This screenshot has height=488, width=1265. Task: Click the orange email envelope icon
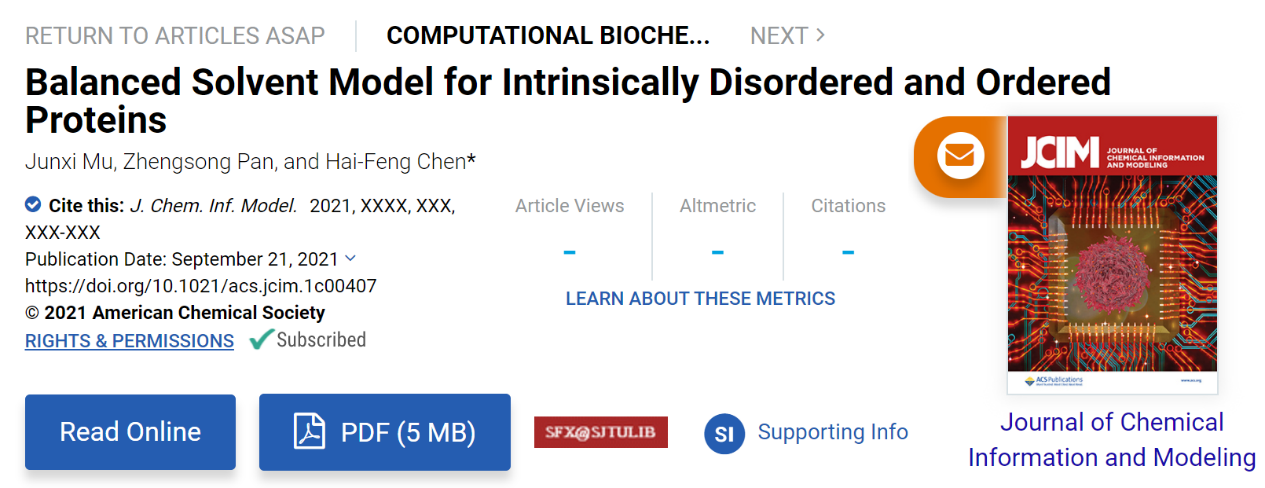(x=959, y=155)
